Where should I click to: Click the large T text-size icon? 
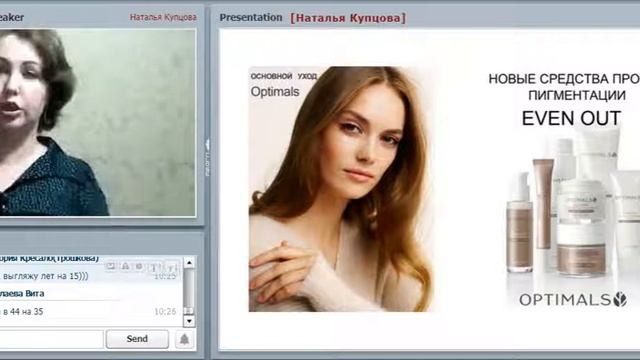[154, 268]
